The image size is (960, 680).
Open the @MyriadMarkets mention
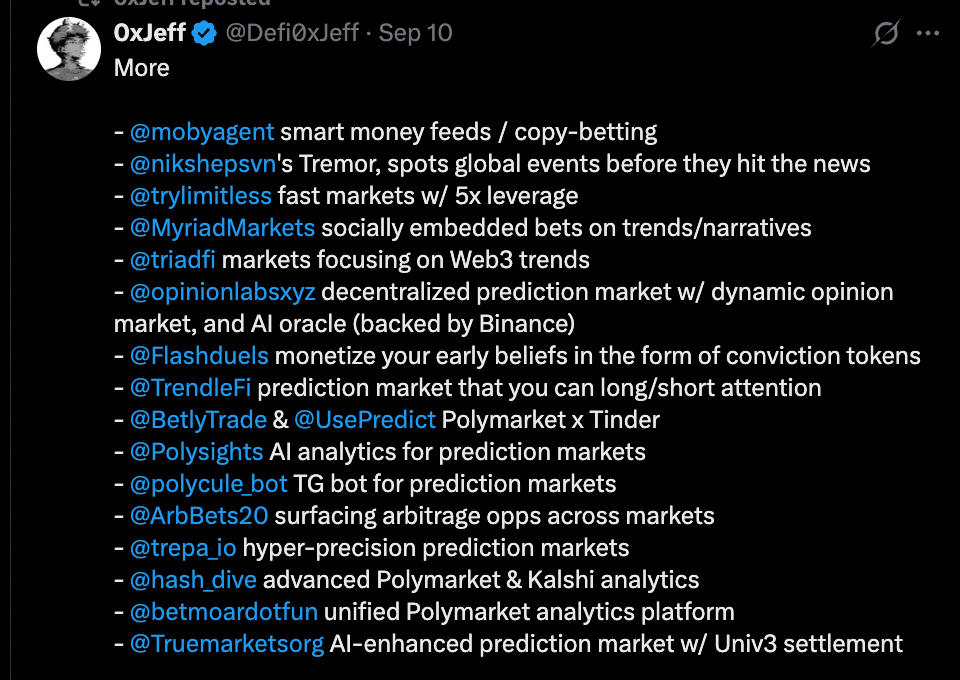(222, 228)
